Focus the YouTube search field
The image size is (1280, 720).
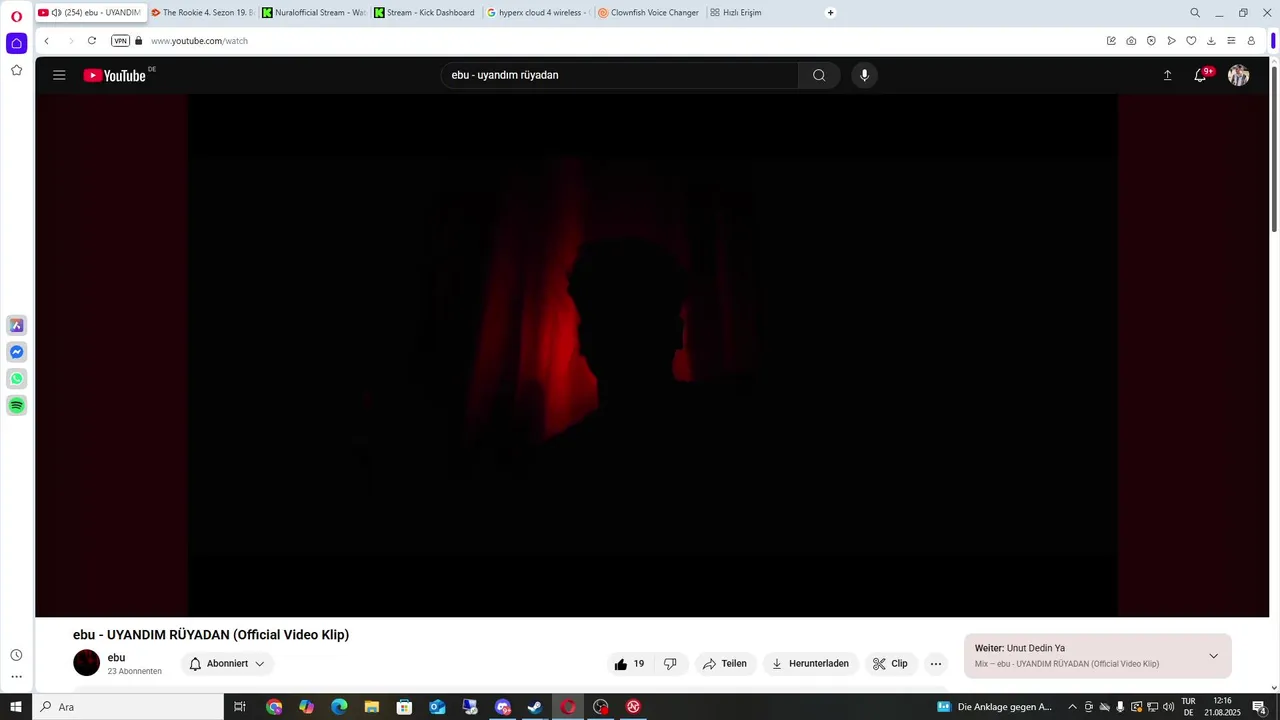[x=620, y=75]
